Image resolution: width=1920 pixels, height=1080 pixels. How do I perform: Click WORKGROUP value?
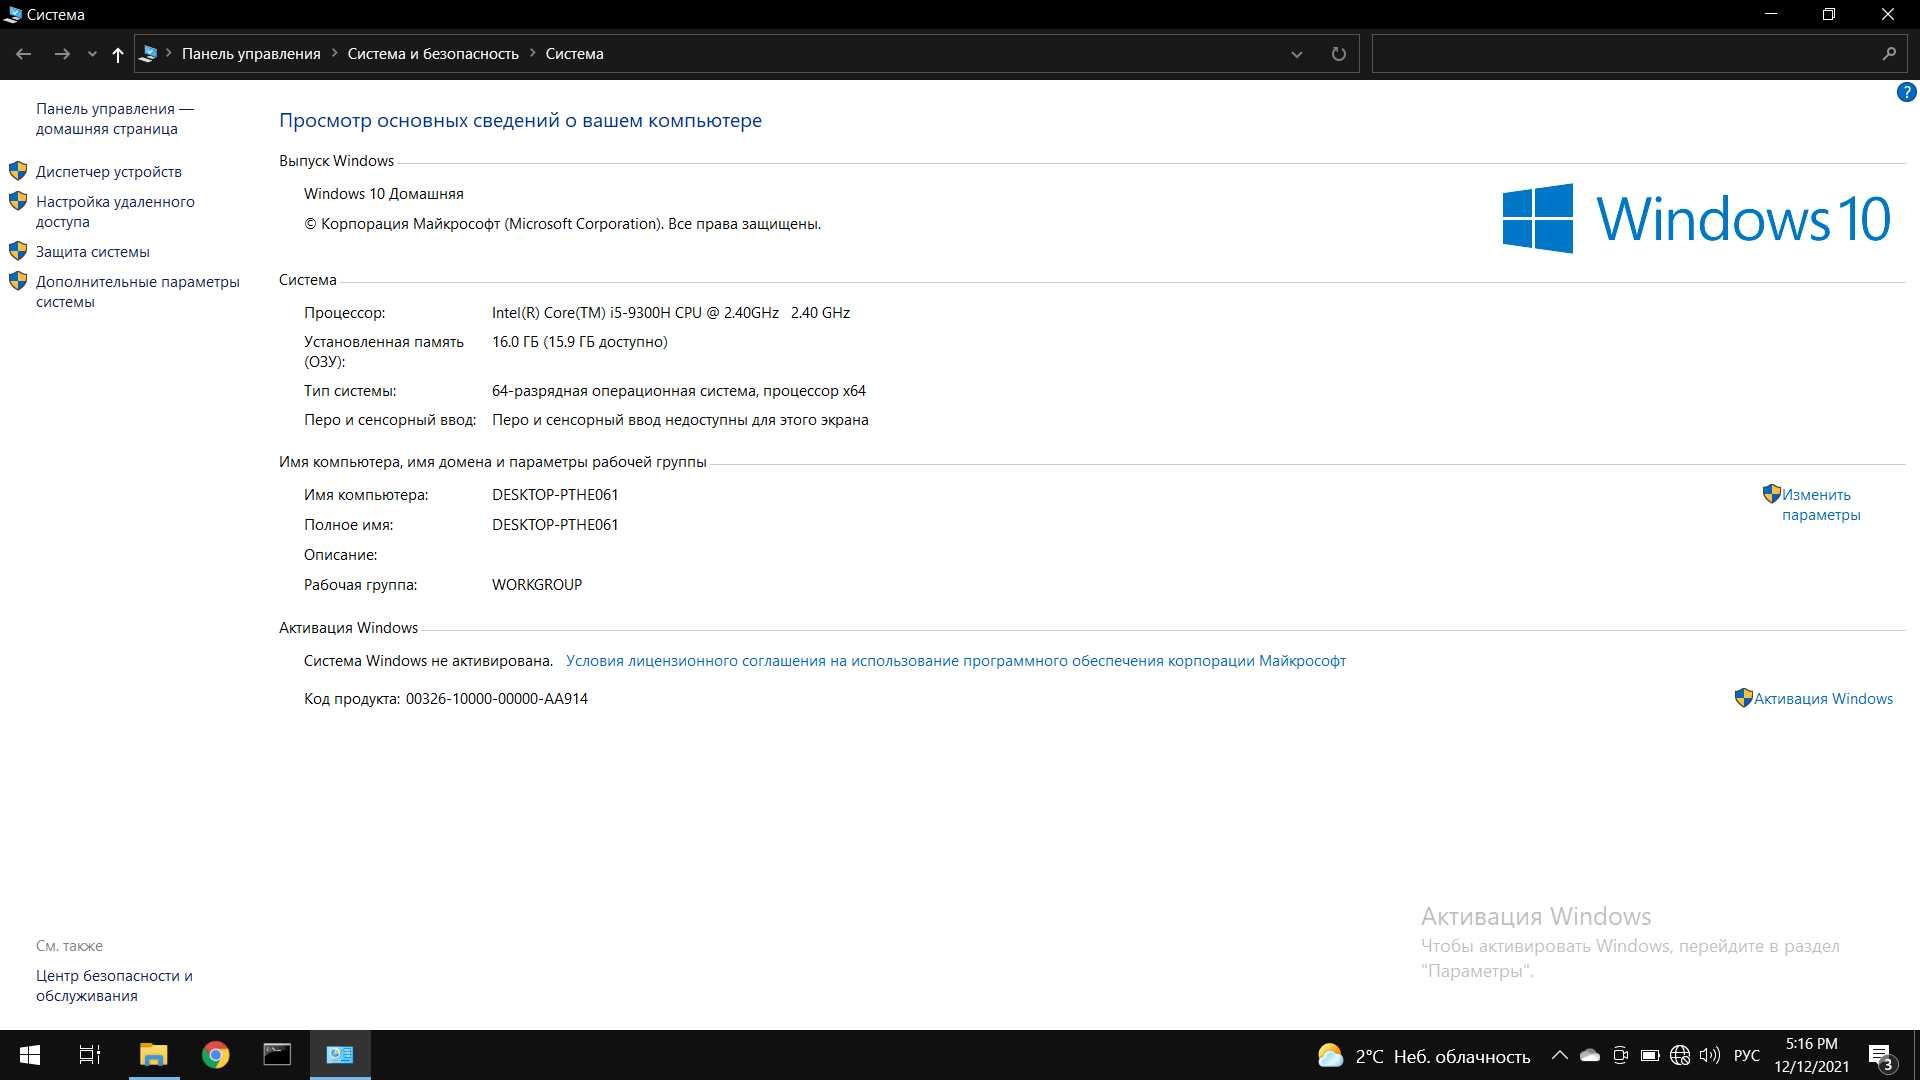click(x=537, y=585)
